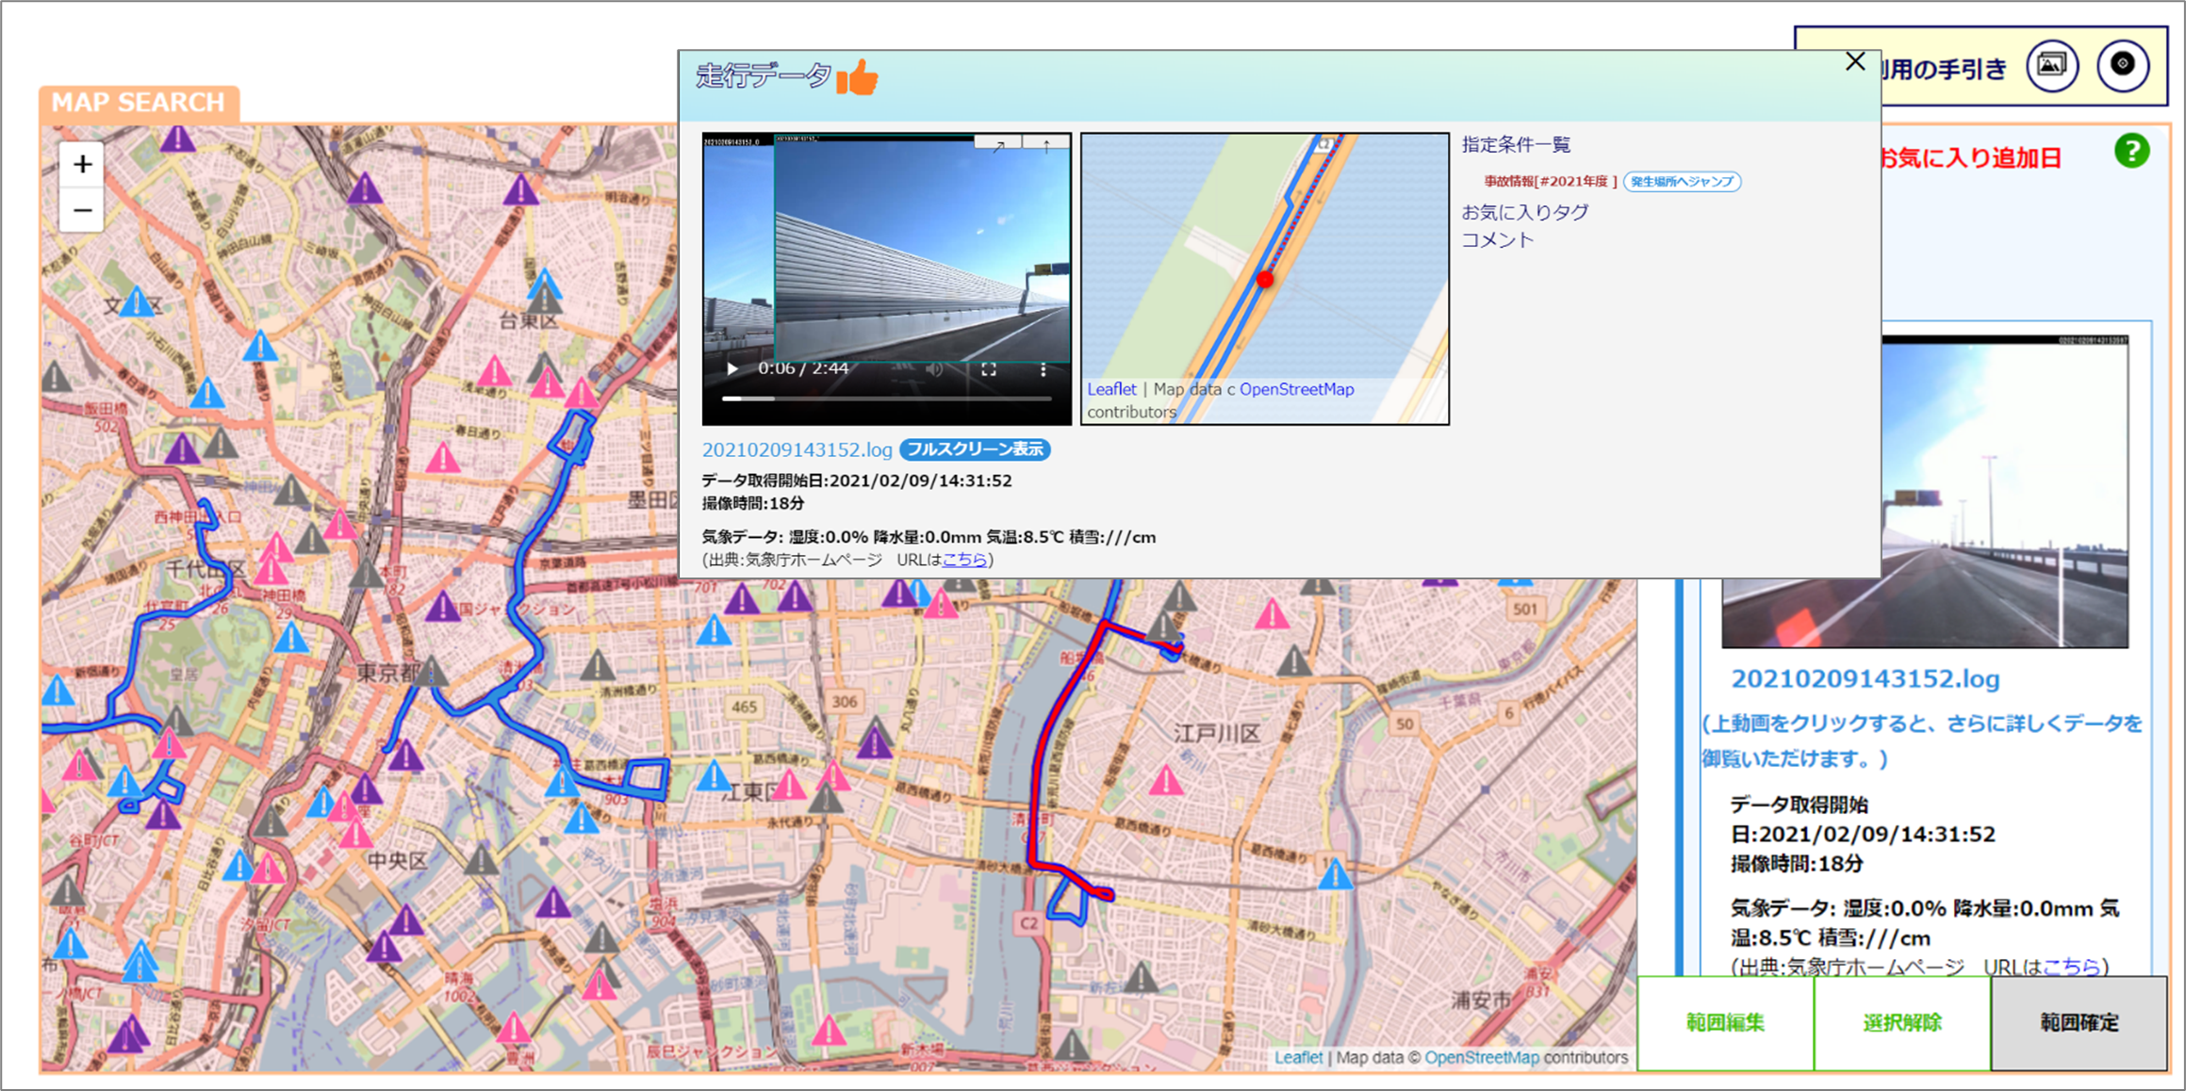Image resolution: width=2186 pixels, height=1091 pixels.
Task: Seek on the video progress bar
Action: point(886,398)
